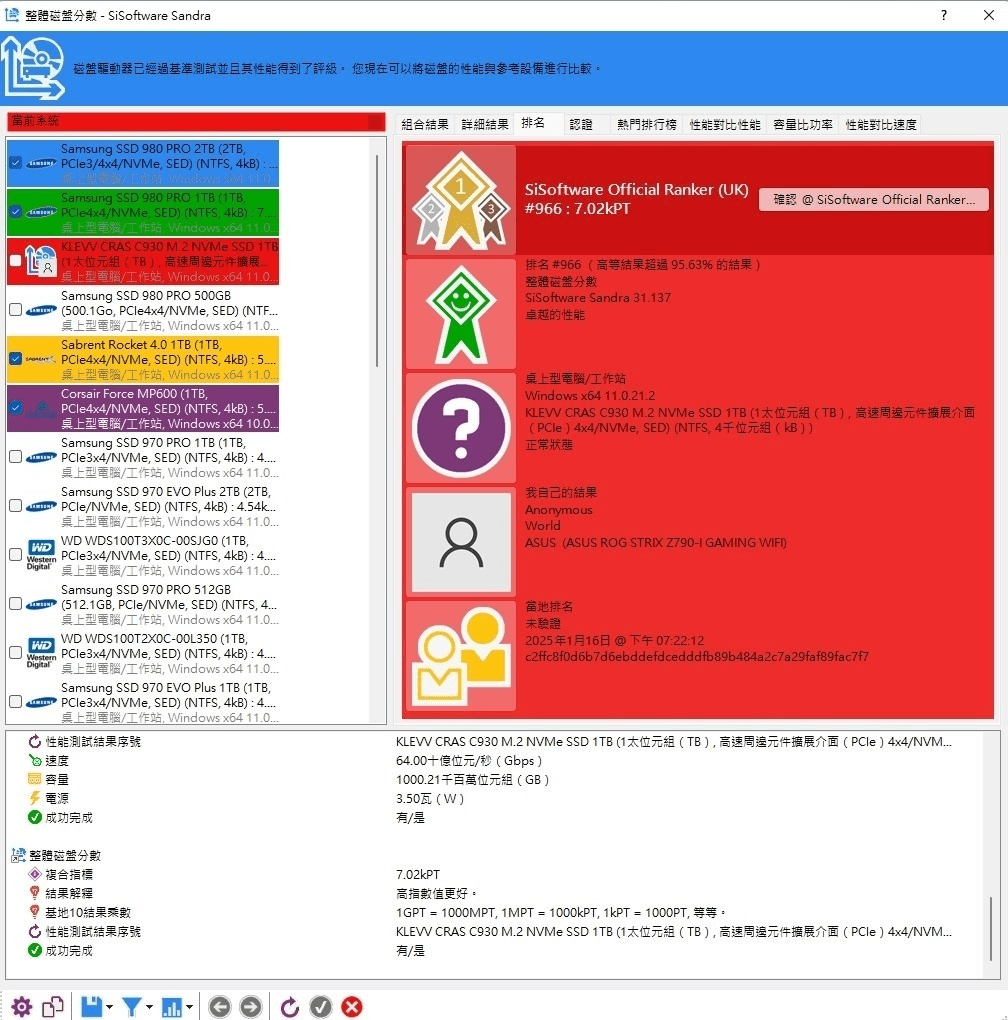The width and height of the screenshot is (1008, 1020).
Task: Uncheck Corsair Force MP600
Action: point(16,408)
